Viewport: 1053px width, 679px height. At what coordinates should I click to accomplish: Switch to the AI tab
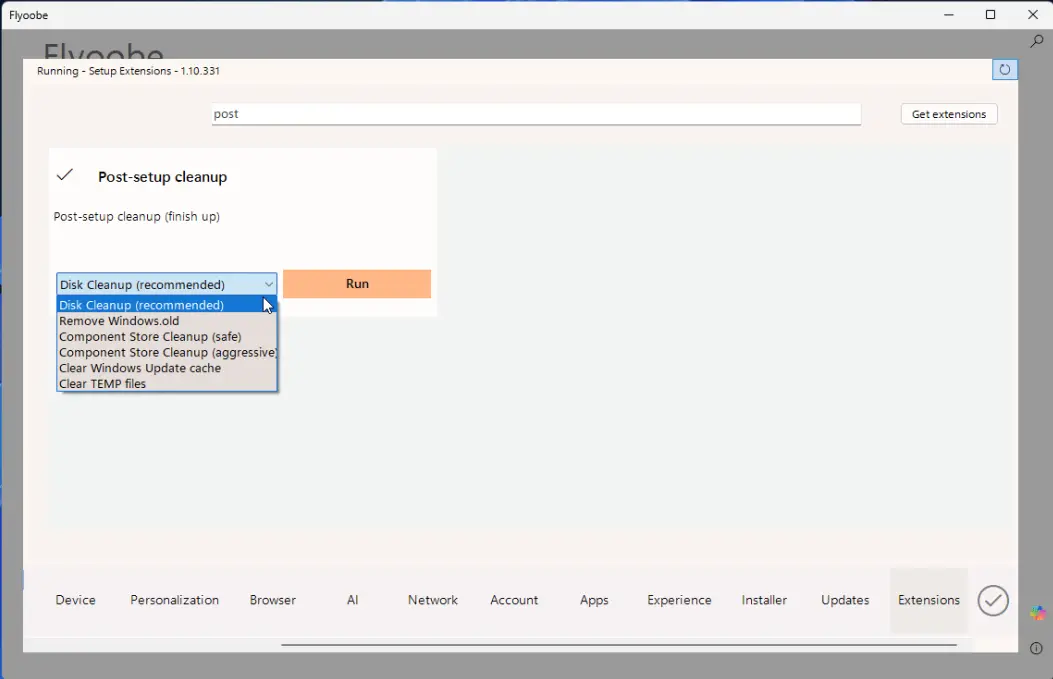point(353,600)
